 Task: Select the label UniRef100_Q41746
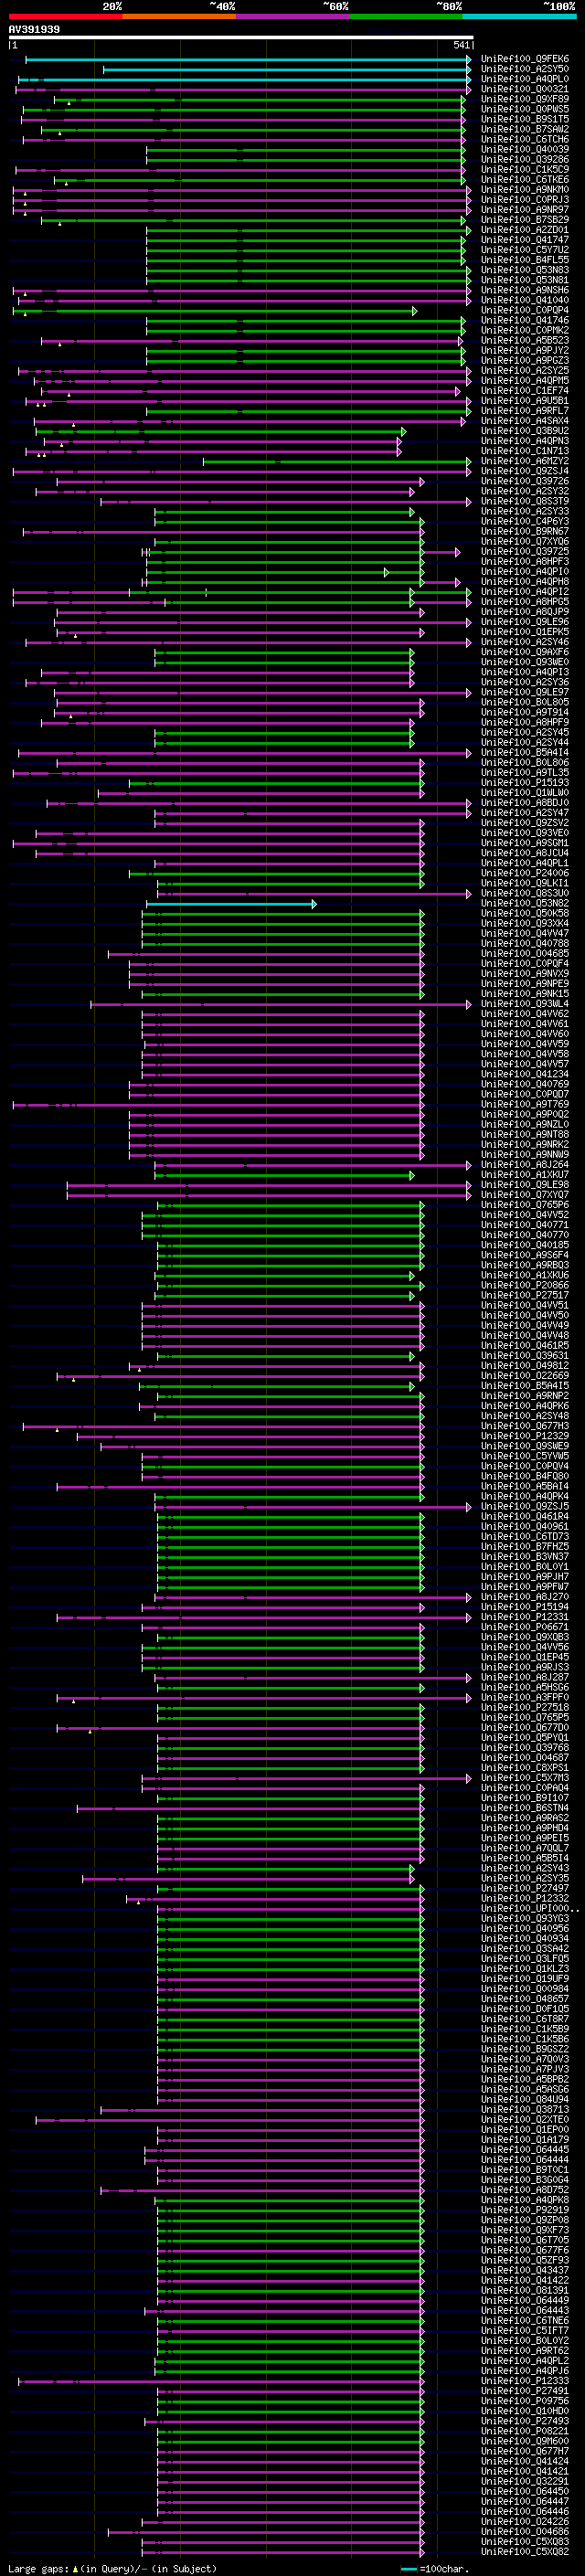pos(525,320)
